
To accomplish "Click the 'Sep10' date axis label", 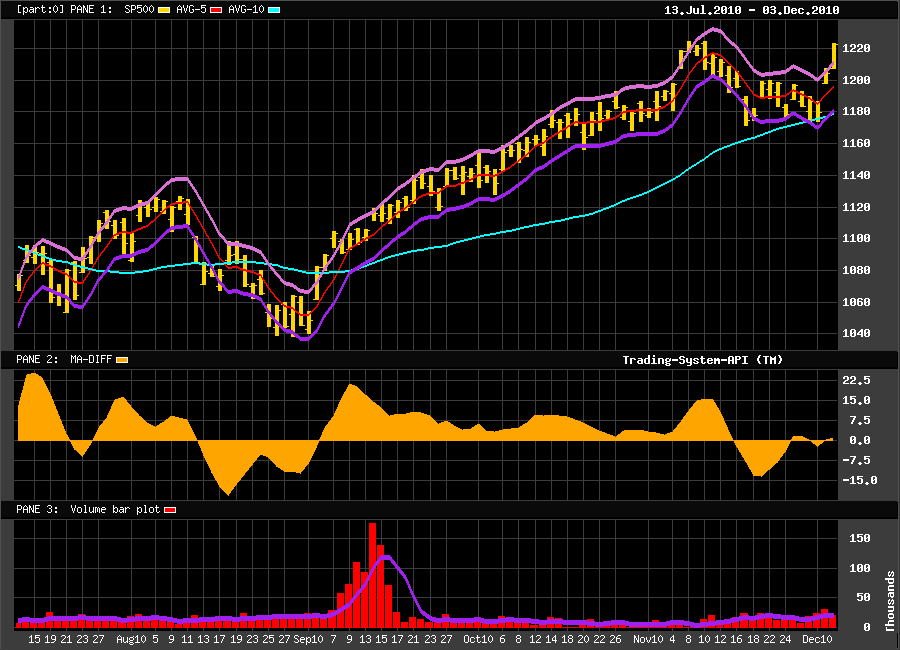I will [x=308, y=639].
